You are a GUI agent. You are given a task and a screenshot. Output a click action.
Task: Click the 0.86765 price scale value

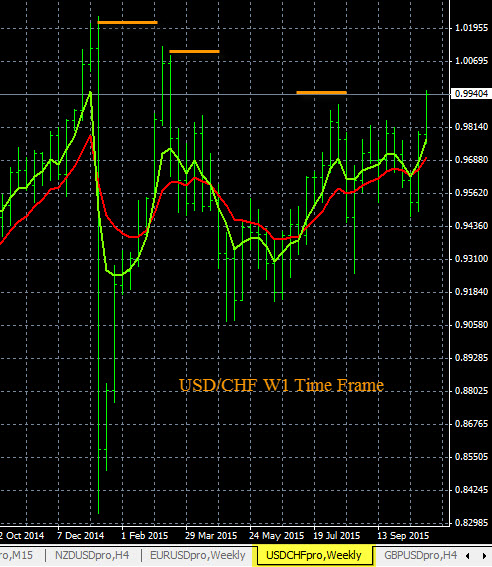471,423
